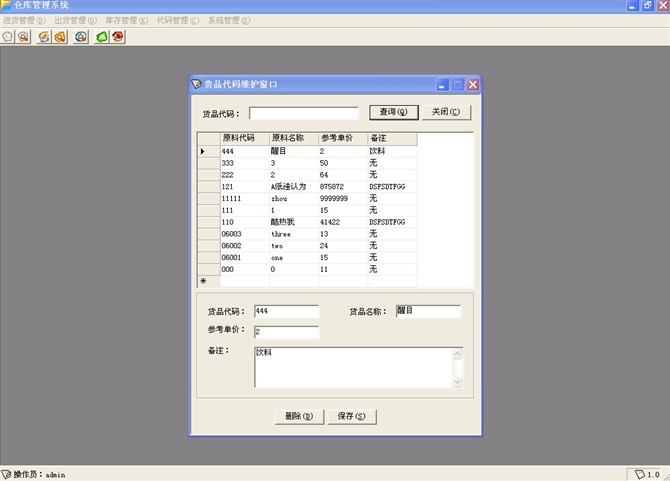Click the dialog title bar tag icon
670x481 pixels.
coord(197,84)
